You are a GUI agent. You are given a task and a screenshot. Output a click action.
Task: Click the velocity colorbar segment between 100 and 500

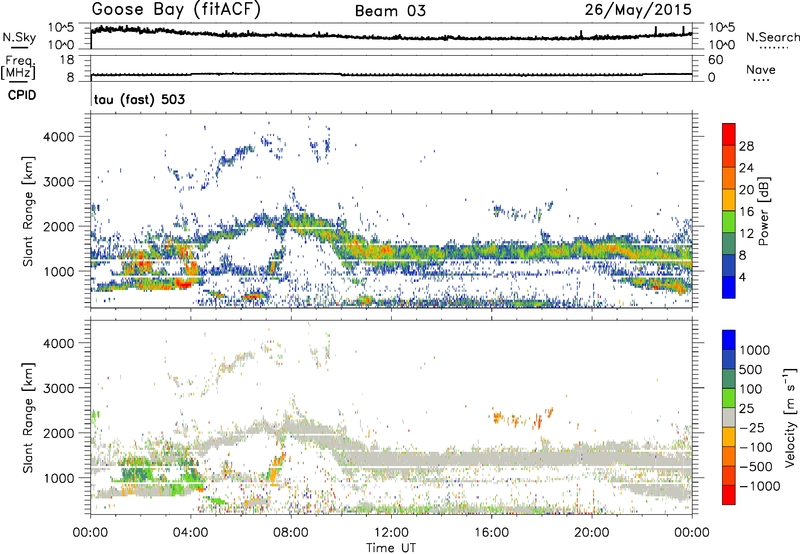[x=729, y=379]
